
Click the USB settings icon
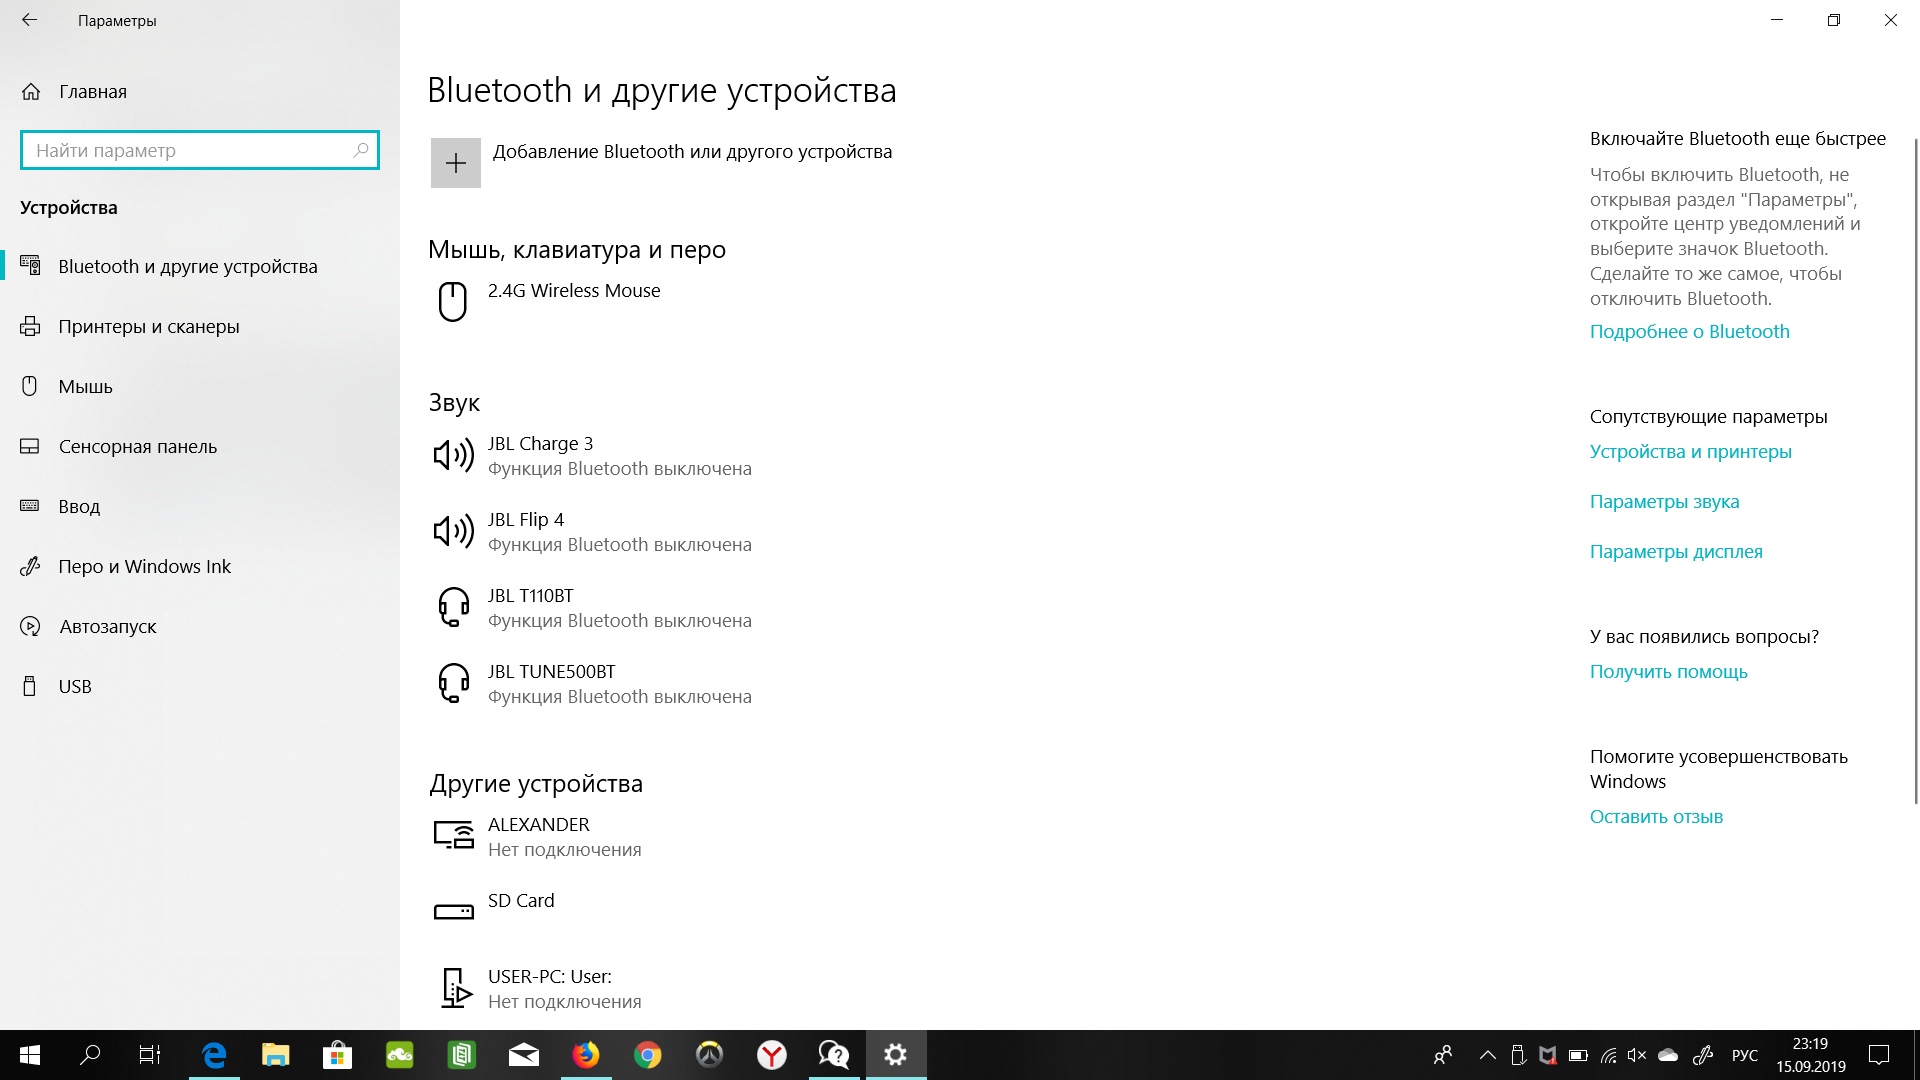[32, 686]
